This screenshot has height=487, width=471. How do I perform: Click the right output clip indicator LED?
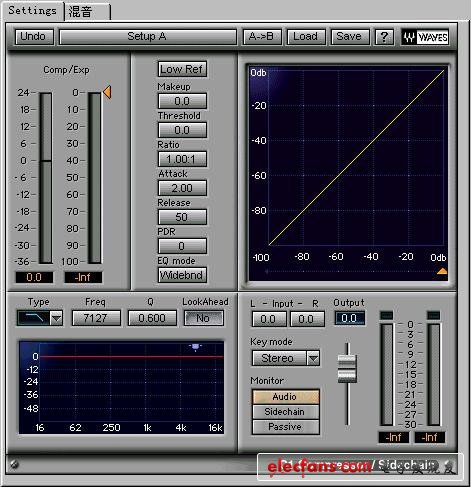434,315
